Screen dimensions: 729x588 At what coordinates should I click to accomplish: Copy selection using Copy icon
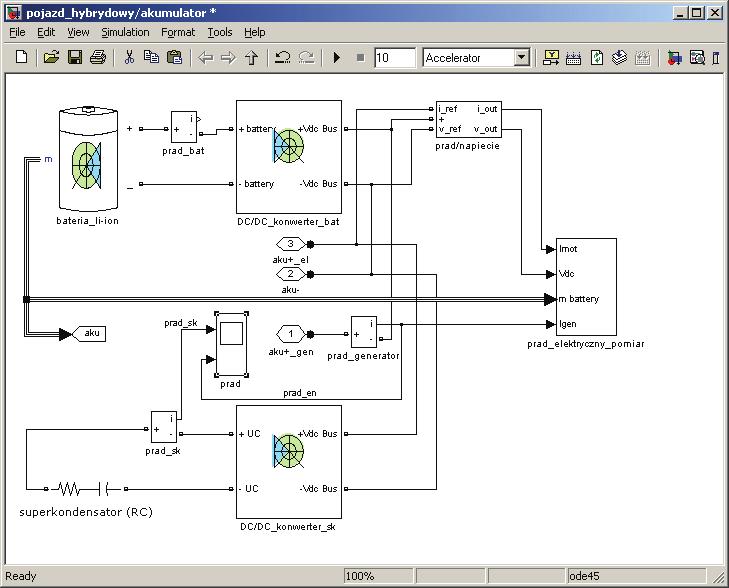tap(151, 58)
